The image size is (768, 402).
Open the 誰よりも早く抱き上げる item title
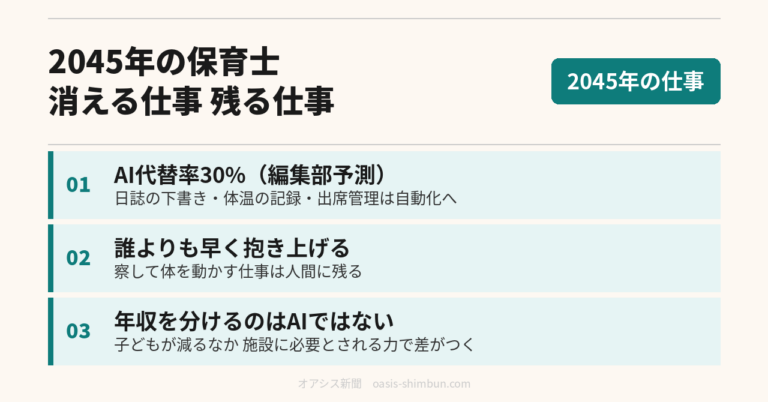point(232,248)
